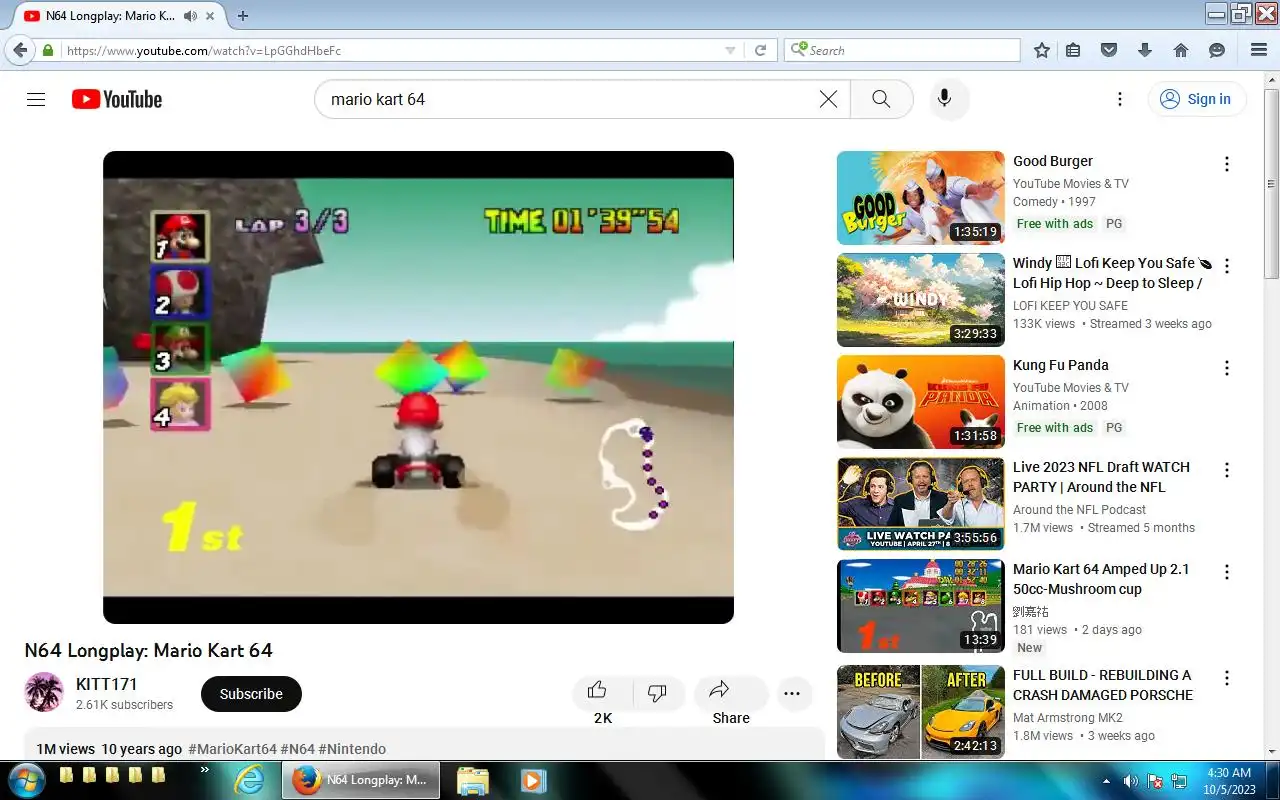This screenshot has width=1280, height=800.
Task: Open options for NFL Draft Watch Party video
Action: pyautogui.click(x=1226, y=470)
